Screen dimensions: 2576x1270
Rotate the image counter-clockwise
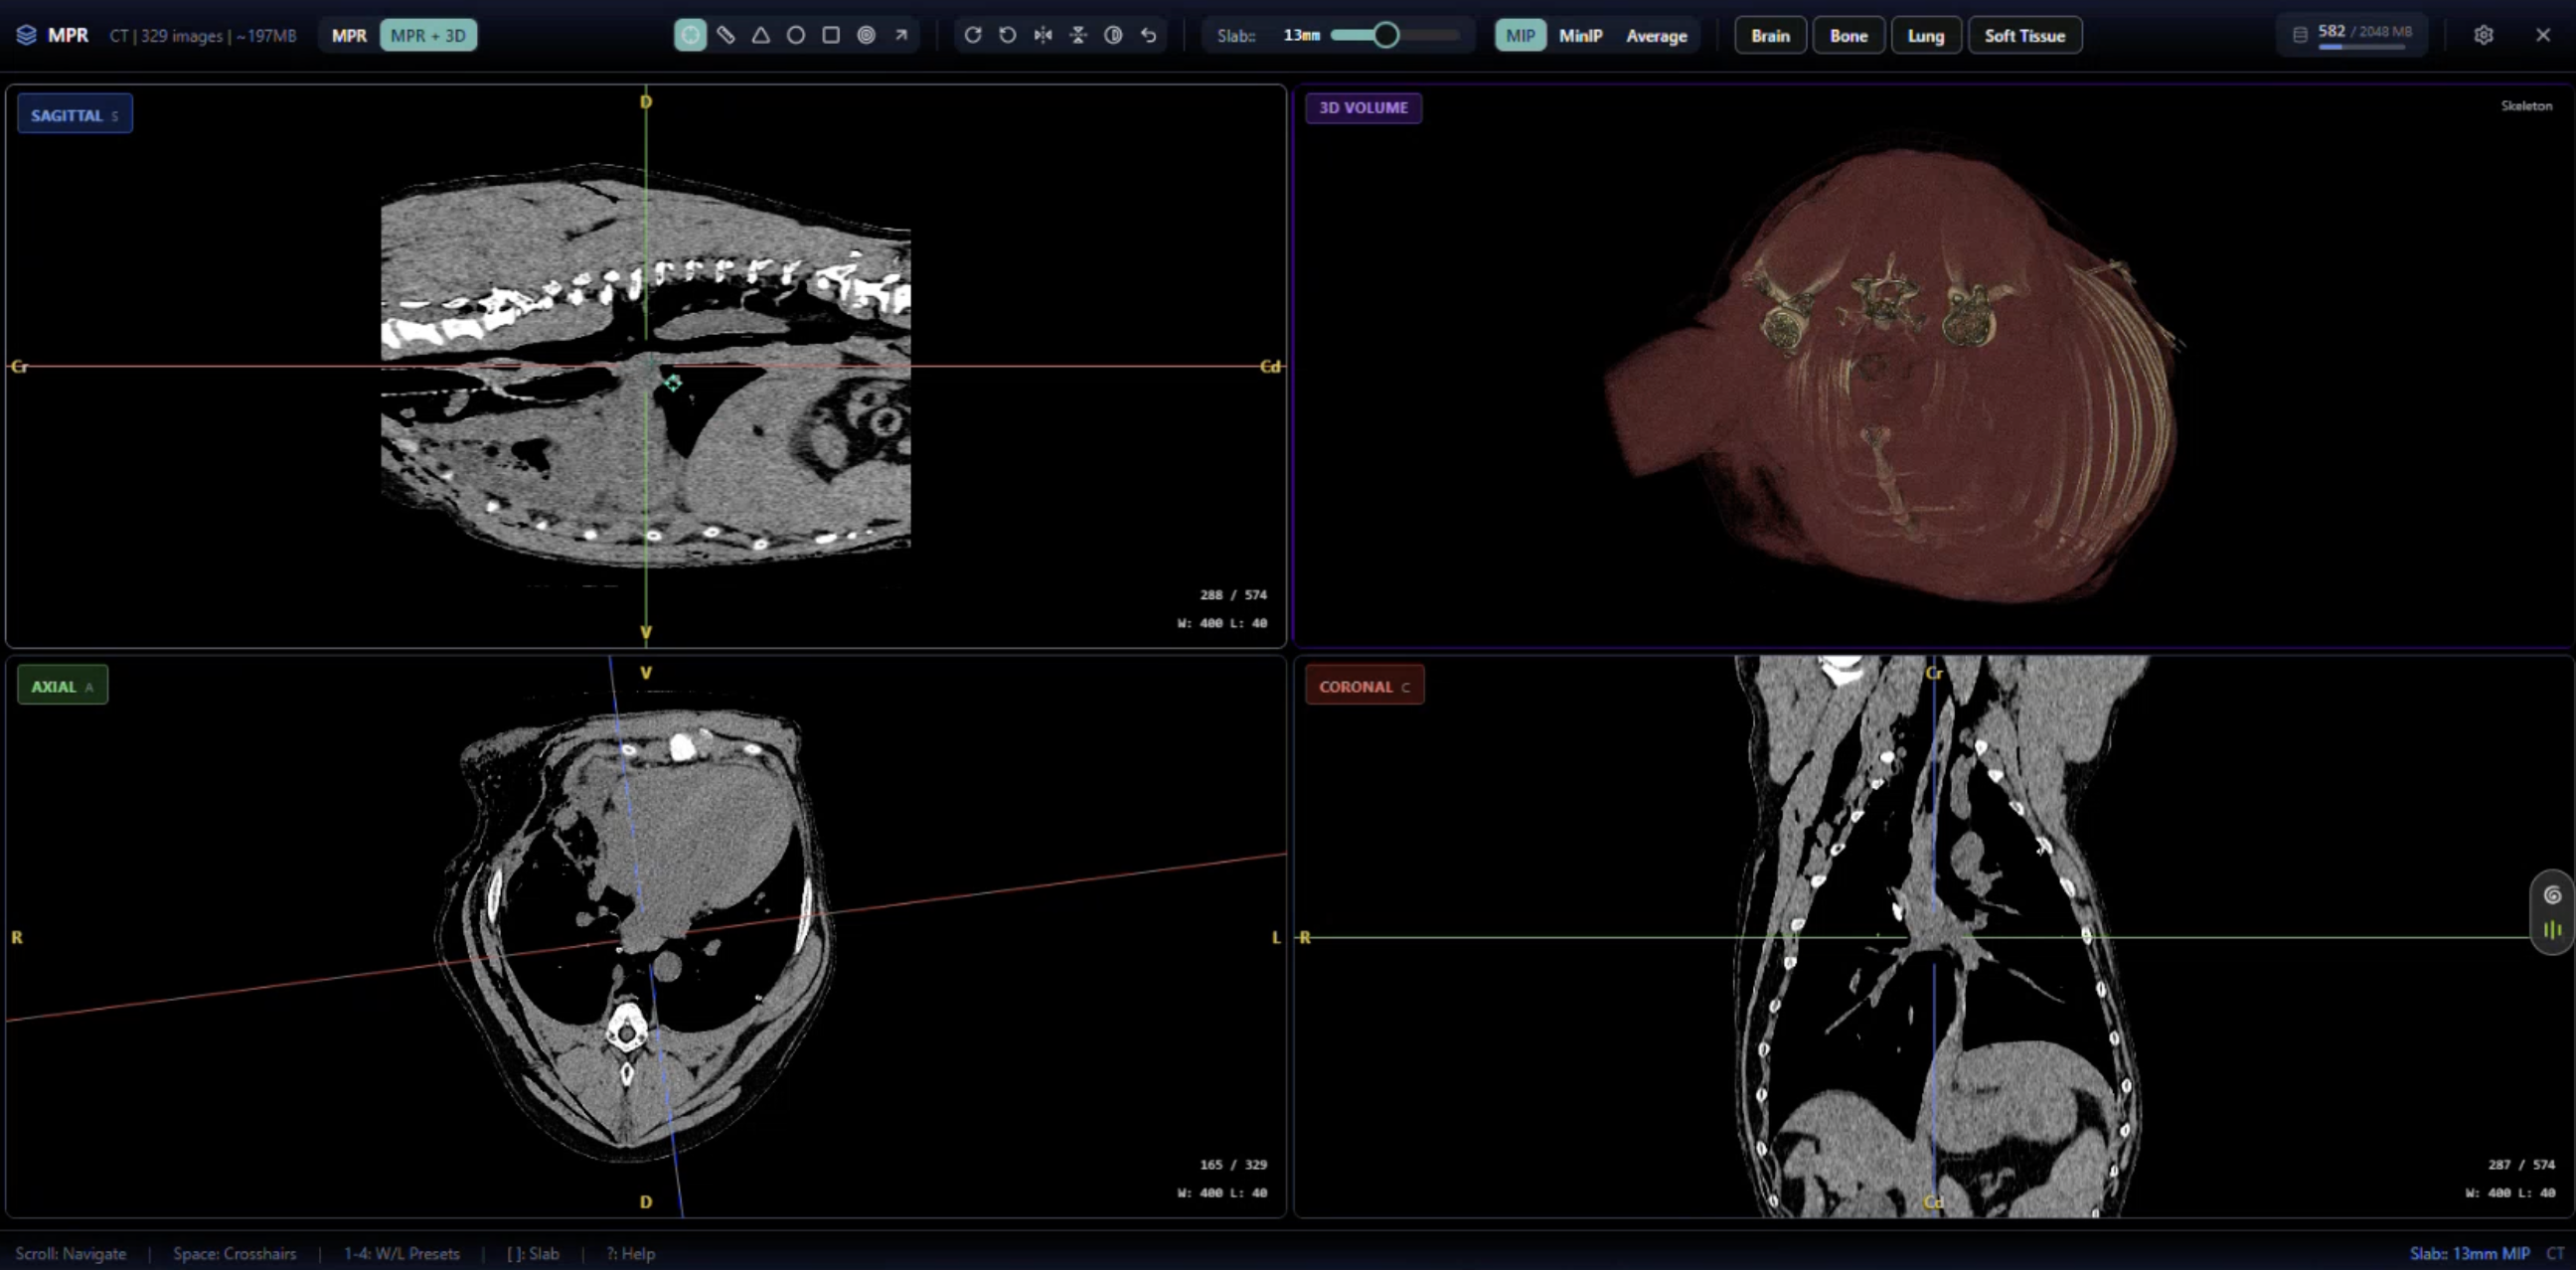[1008, 35]
